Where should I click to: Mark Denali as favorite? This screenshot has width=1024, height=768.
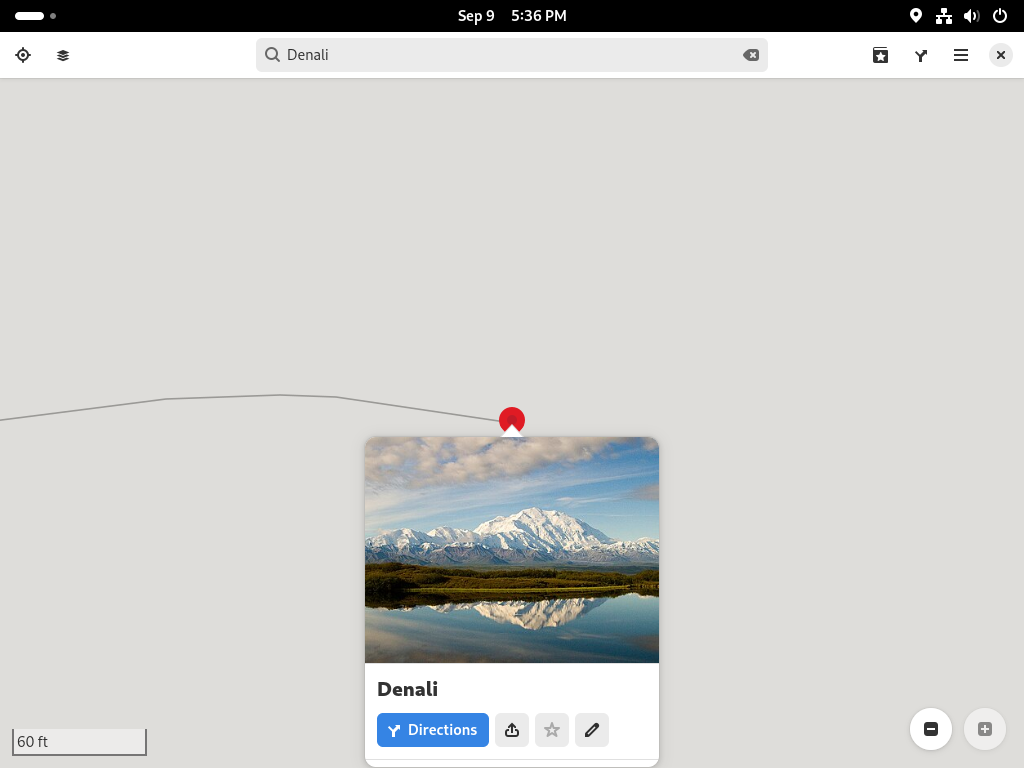click(552, 729)
